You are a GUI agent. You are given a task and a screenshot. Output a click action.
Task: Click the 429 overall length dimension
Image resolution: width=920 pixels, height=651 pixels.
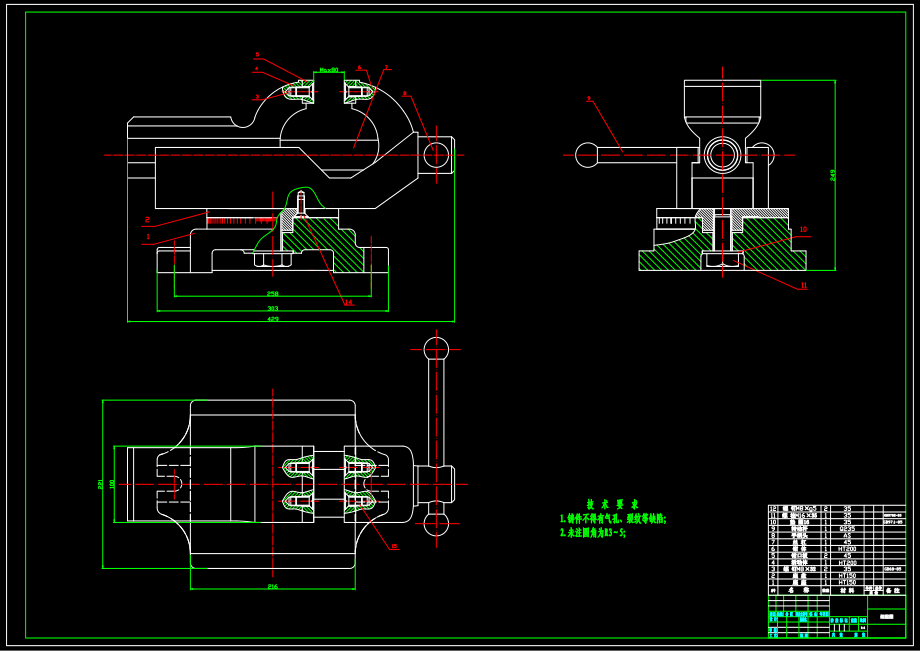[x=273, y=319]
